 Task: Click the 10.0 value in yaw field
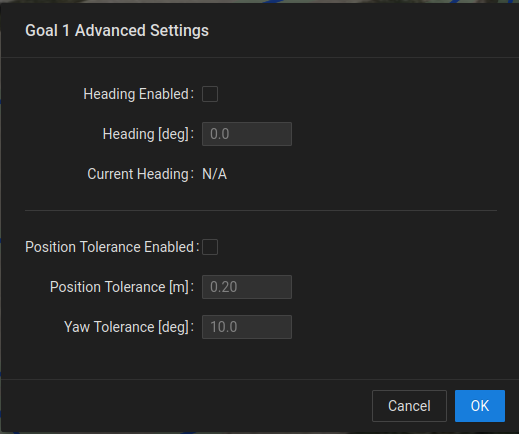tap(224, 327)
